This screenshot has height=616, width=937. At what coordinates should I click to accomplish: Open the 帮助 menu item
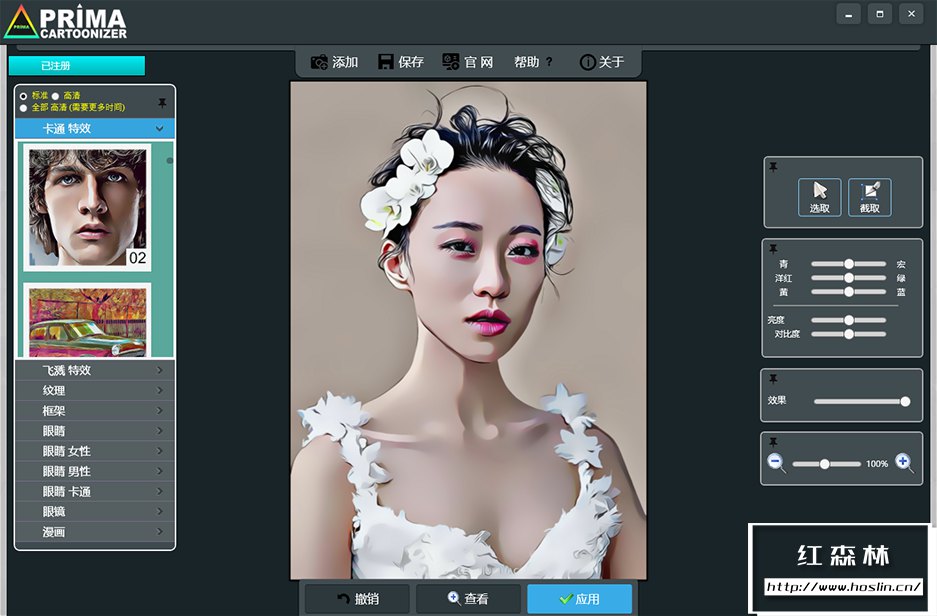[x=533, y=62]
